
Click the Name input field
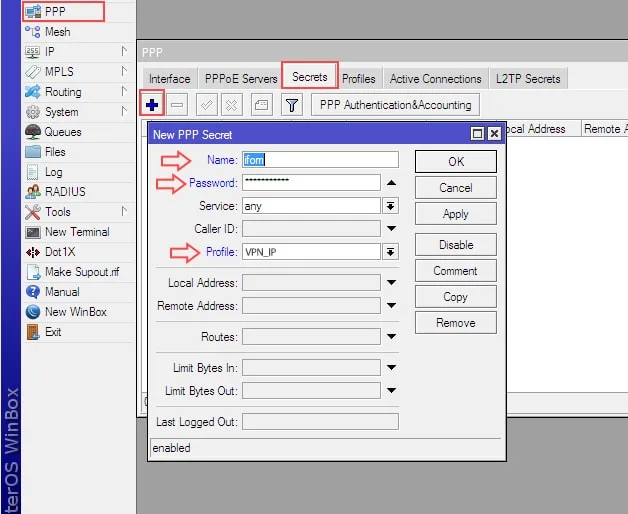click(320, 160)
